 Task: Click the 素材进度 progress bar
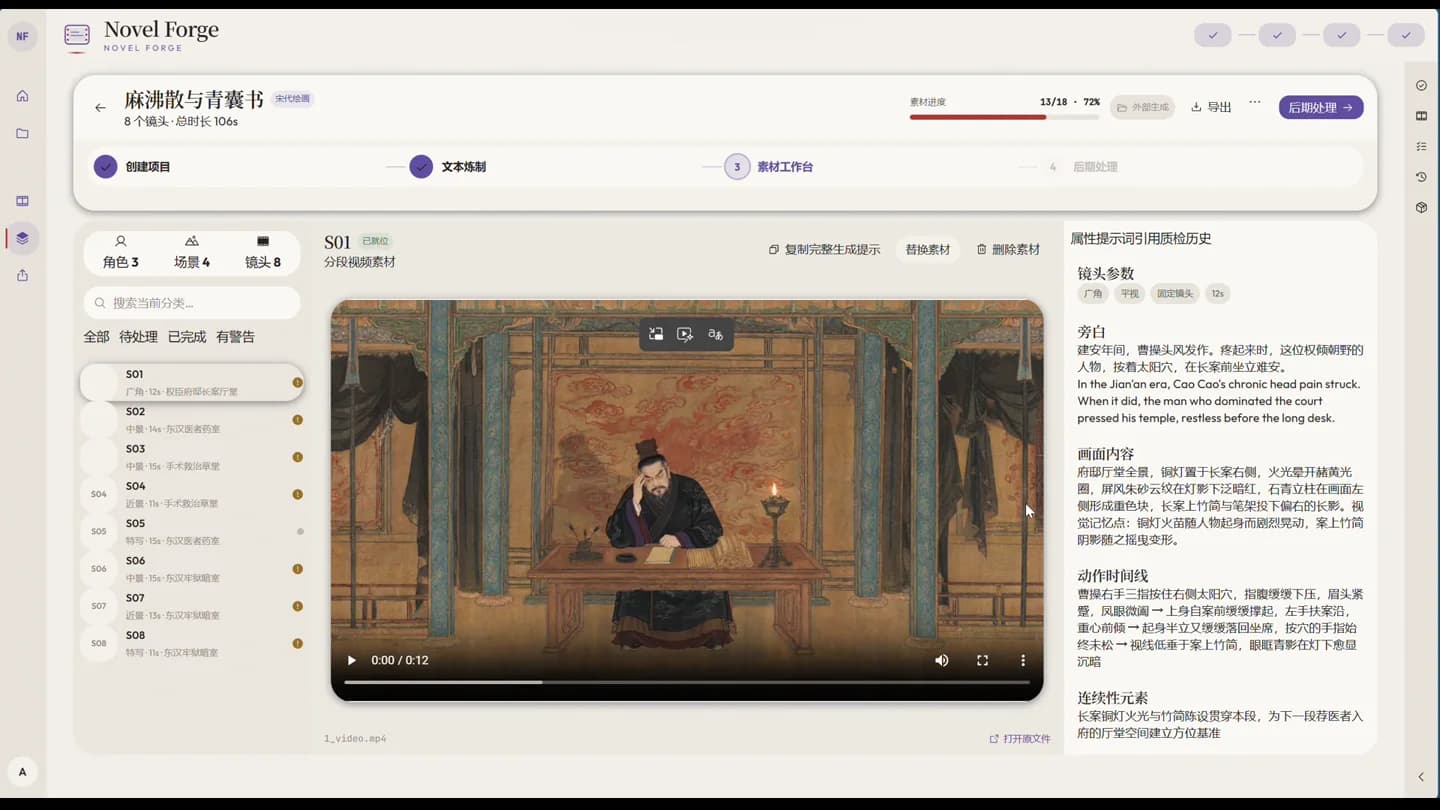tap(1004, 117)
